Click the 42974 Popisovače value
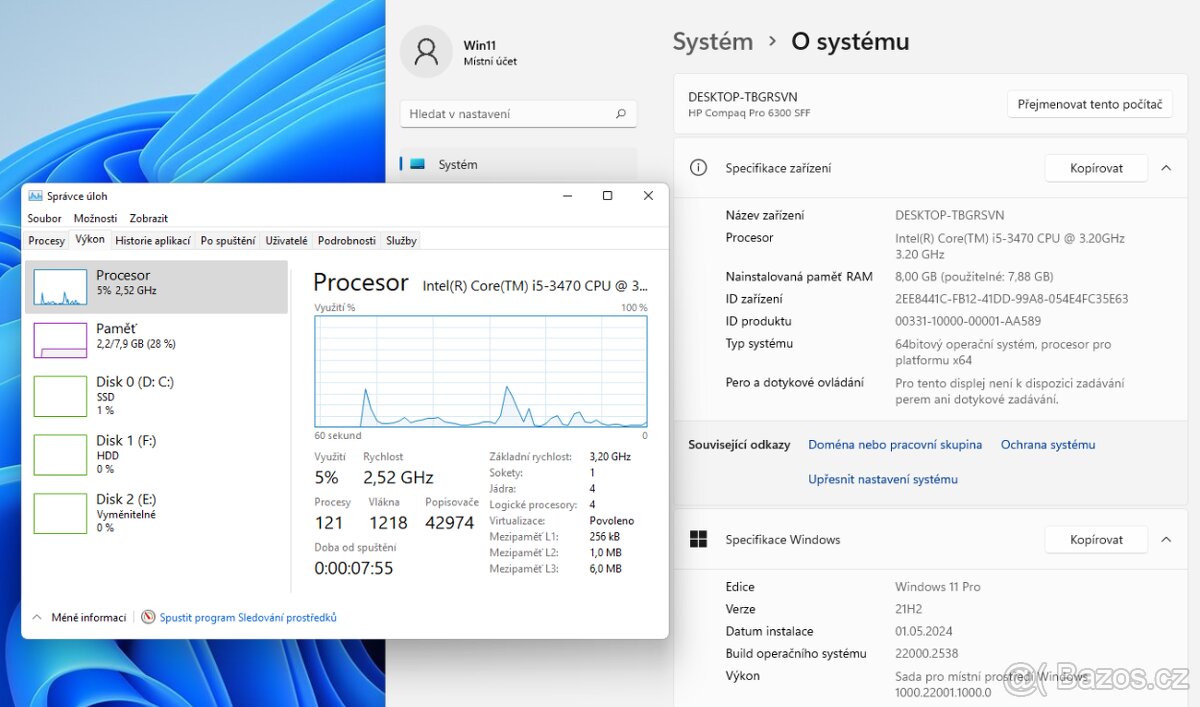The width and height of the screenshot is (1200, 707). (450, 522)
